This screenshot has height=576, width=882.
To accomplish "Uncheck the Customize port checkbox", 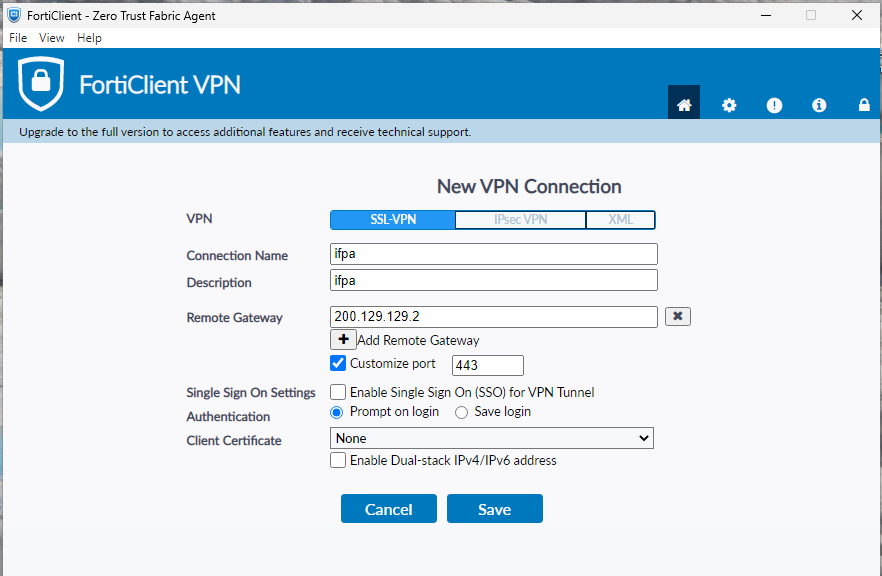I will 338,363.
